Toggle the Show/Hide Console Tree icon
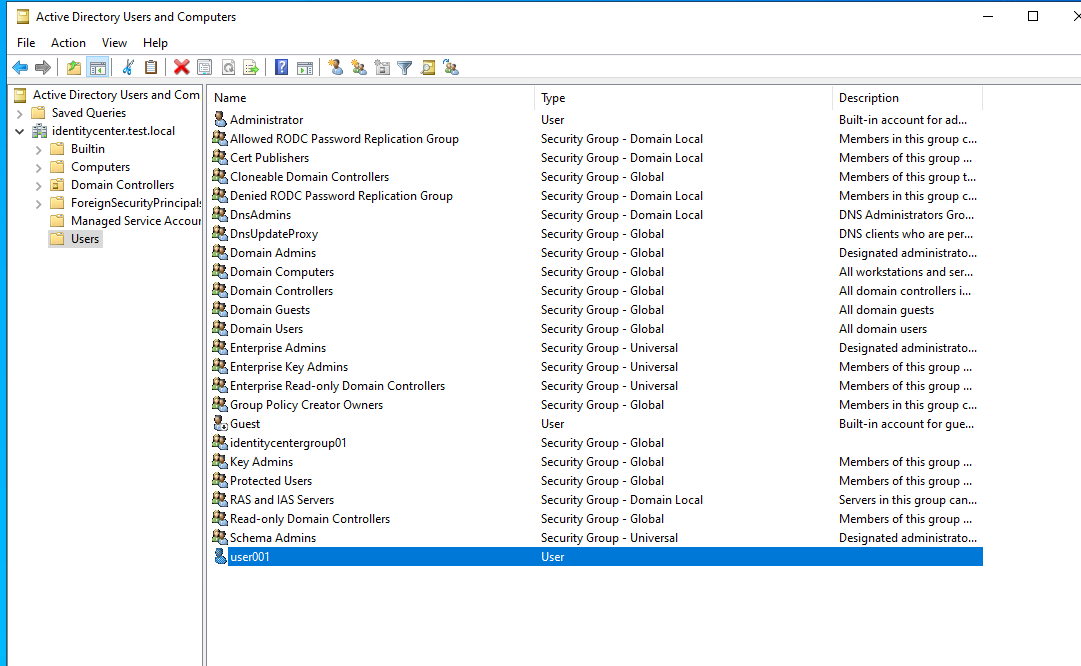The height and width of the screenshot is (666, 1081). click(x=98, y=68)
